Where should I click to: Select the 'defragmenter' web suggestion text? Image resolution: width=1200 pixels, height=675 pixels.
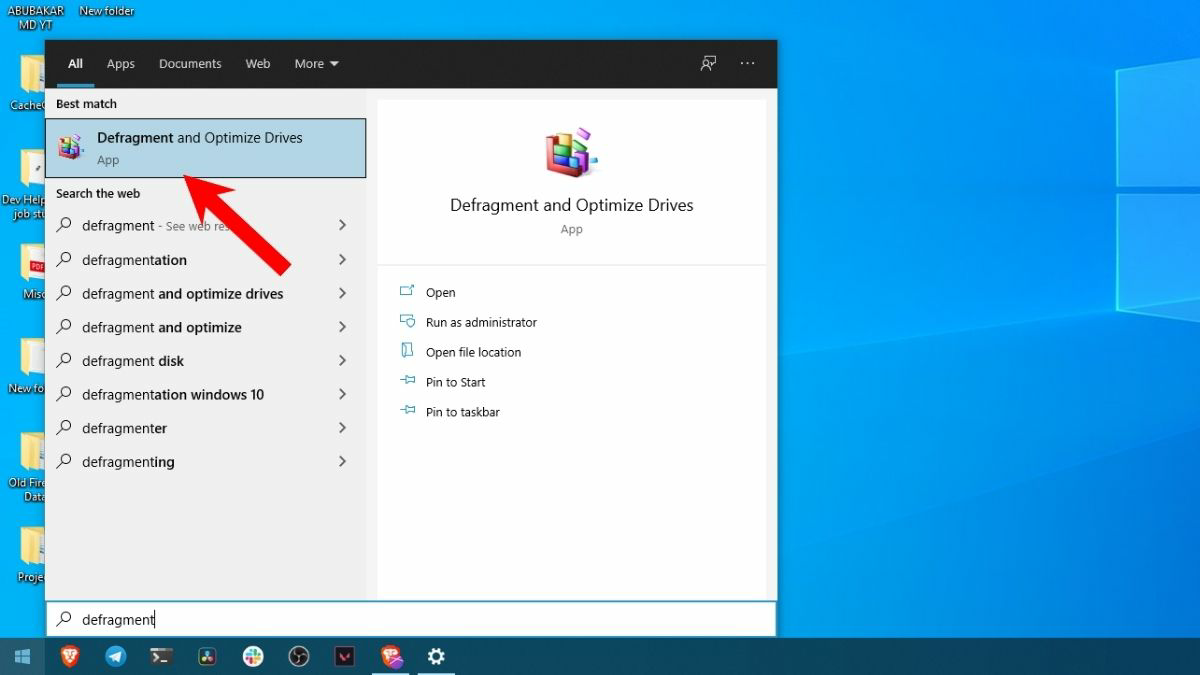124,428
